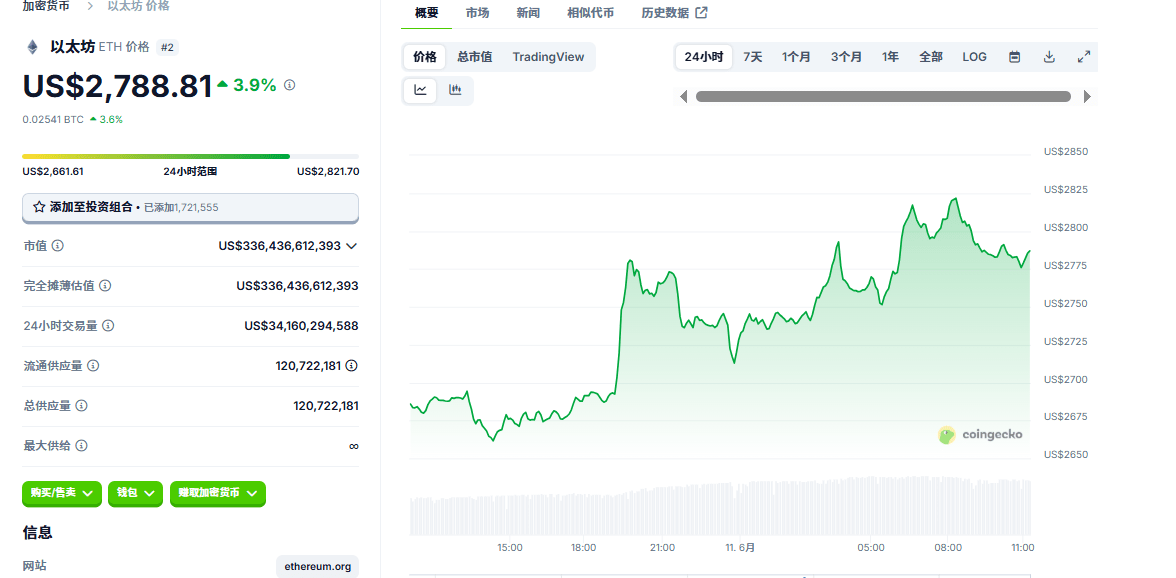The width and height of the screenshot is (1176, 578).
Task: Open ethereum.org website link
Action: [317, 567]
